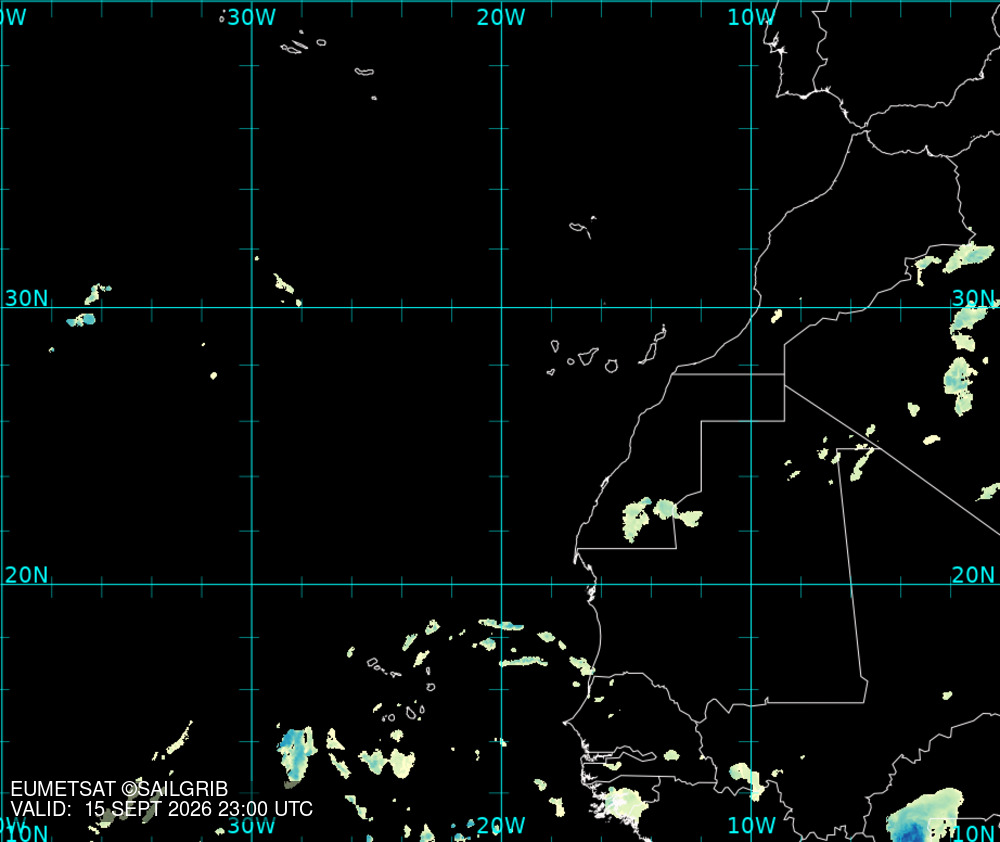The image size is (1000, 842).
Task: Click the 10W longitude label at top
Action: (x=751, y=17)
